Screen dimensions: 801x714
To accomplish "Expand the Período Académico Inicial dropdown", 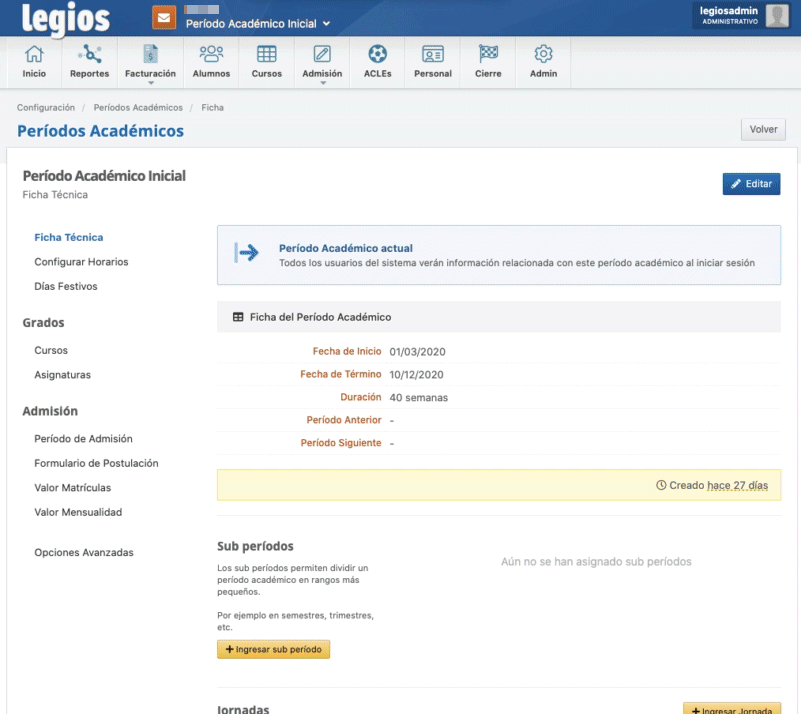I will 258,23.
